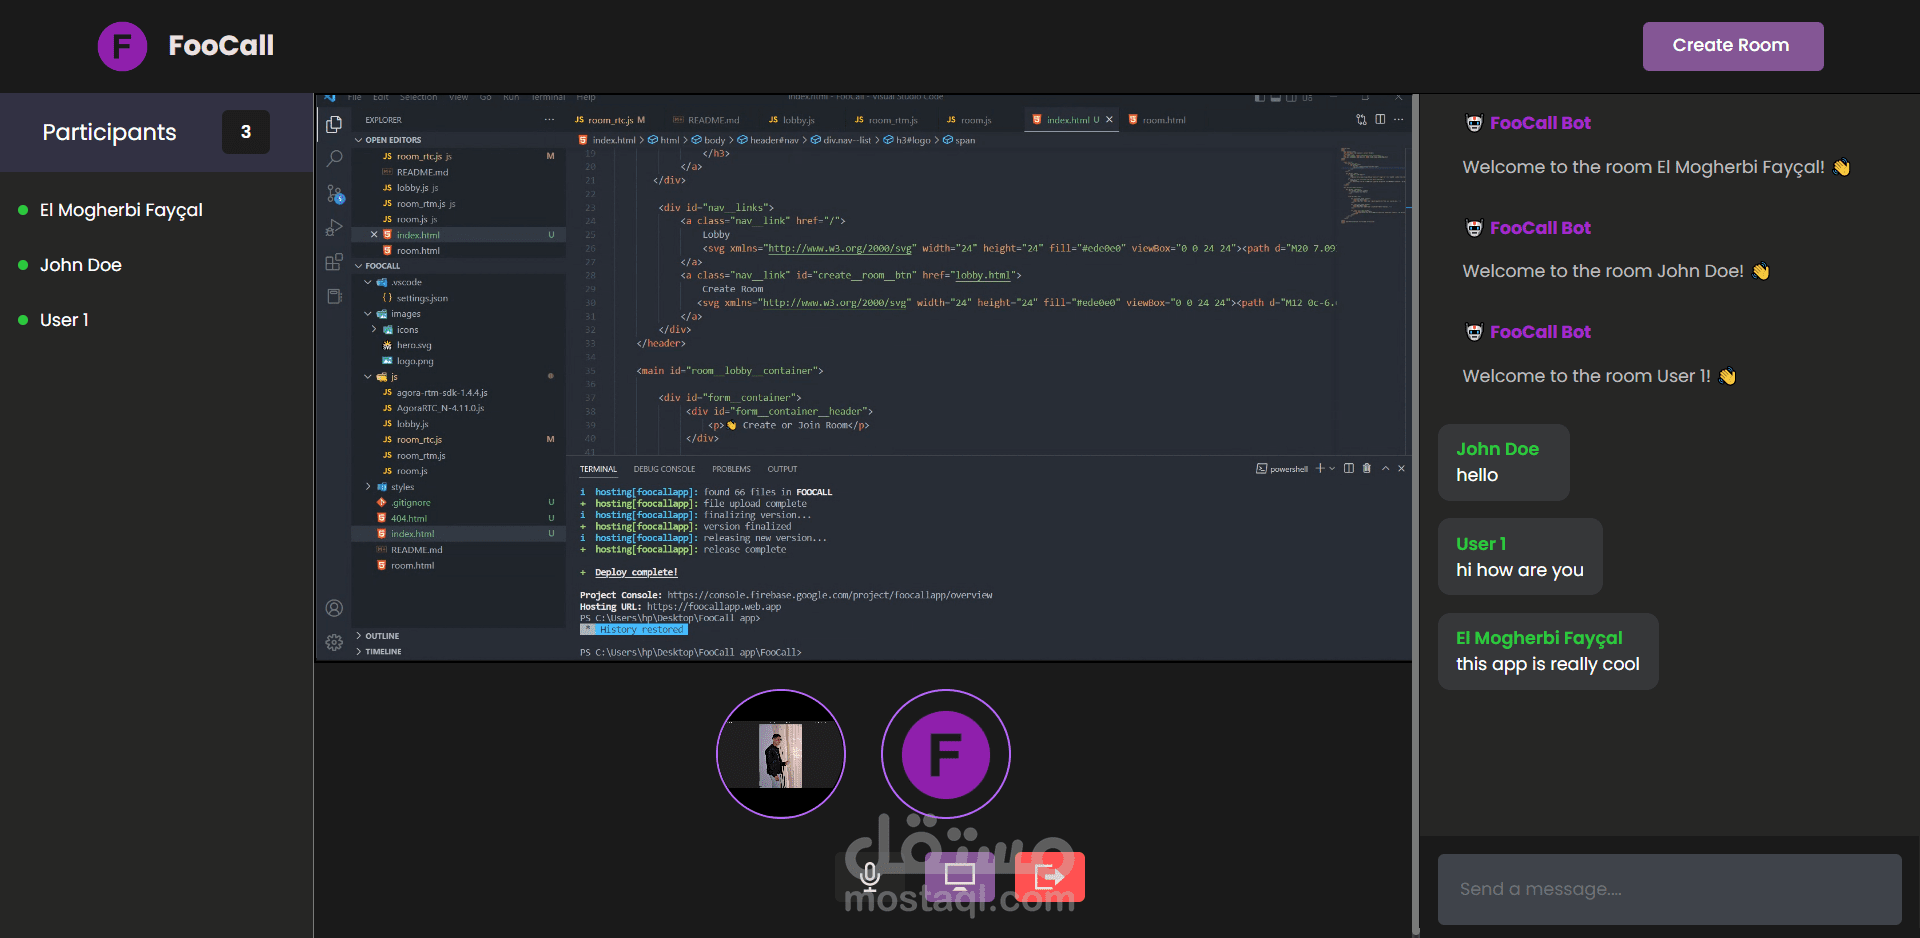Image resolution: width=1920 pixels, height=938 pixels.
Task: Switch to the OUTPUT panel tab
Action: click(x=782, y=469)
